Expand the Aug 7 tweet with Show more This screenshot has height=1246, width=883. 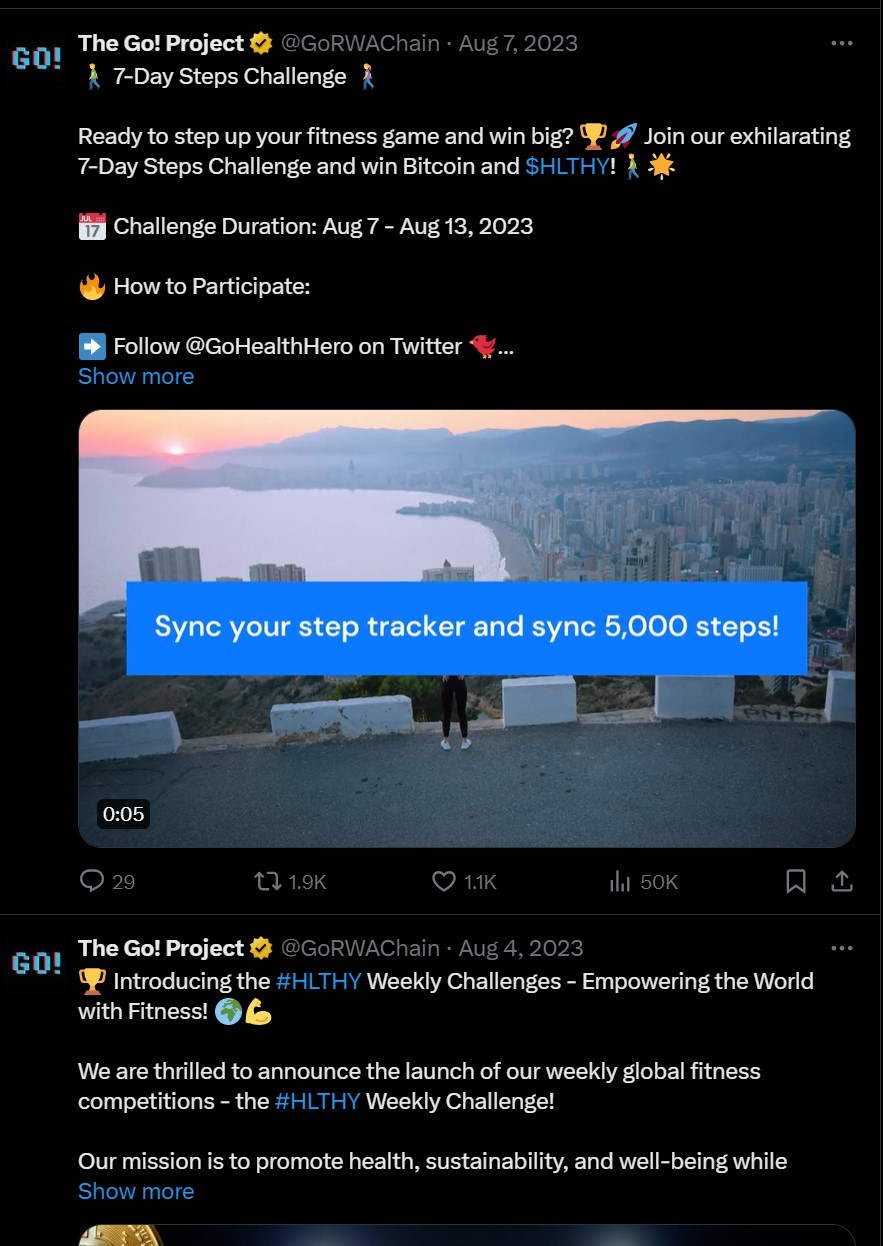(x=136, y=376)
